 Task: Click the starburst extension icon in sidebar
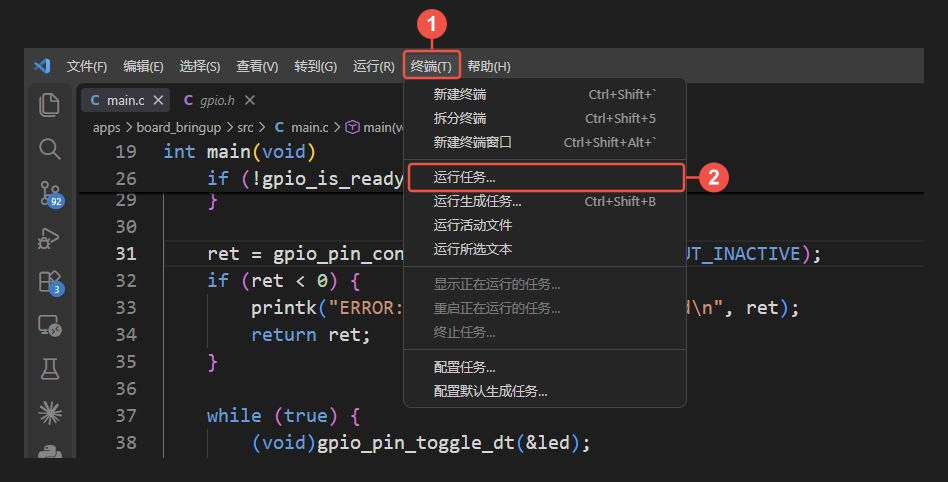point(50,413)
